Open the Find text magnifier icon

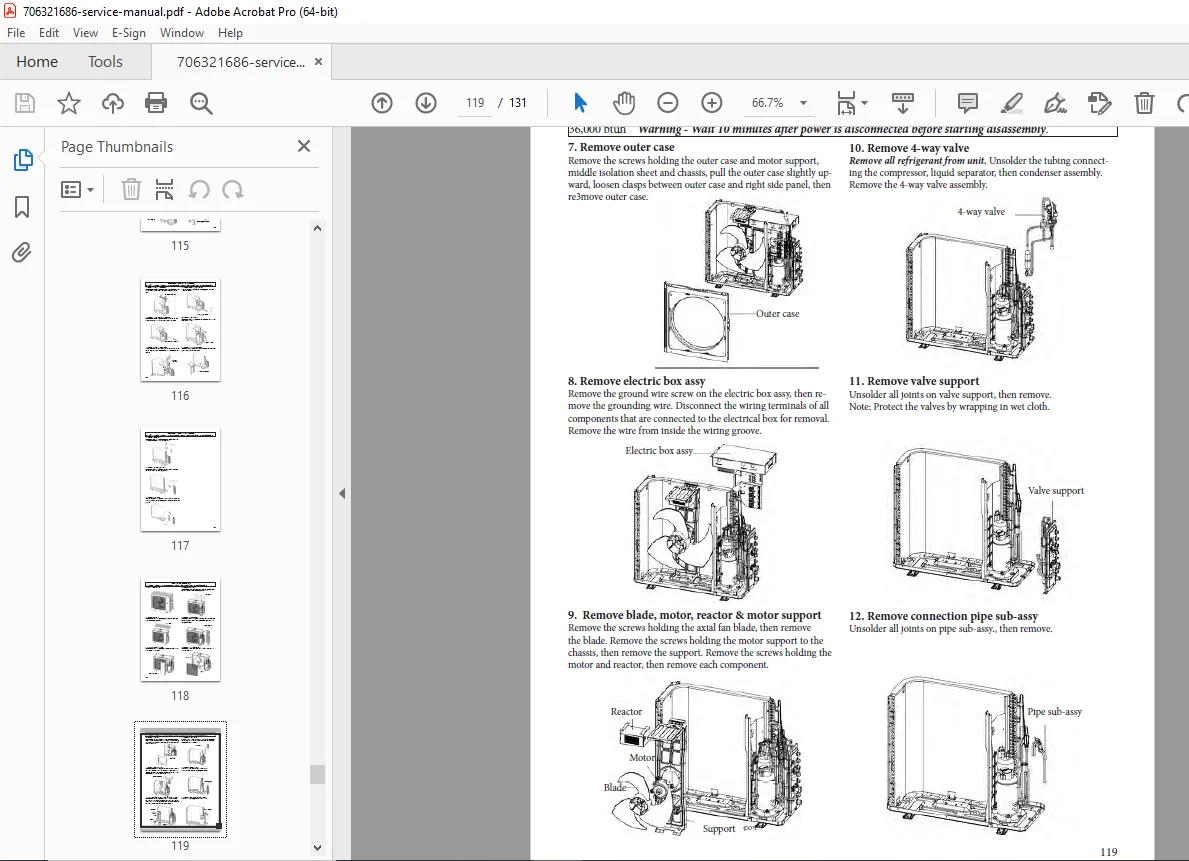point(201,102)
